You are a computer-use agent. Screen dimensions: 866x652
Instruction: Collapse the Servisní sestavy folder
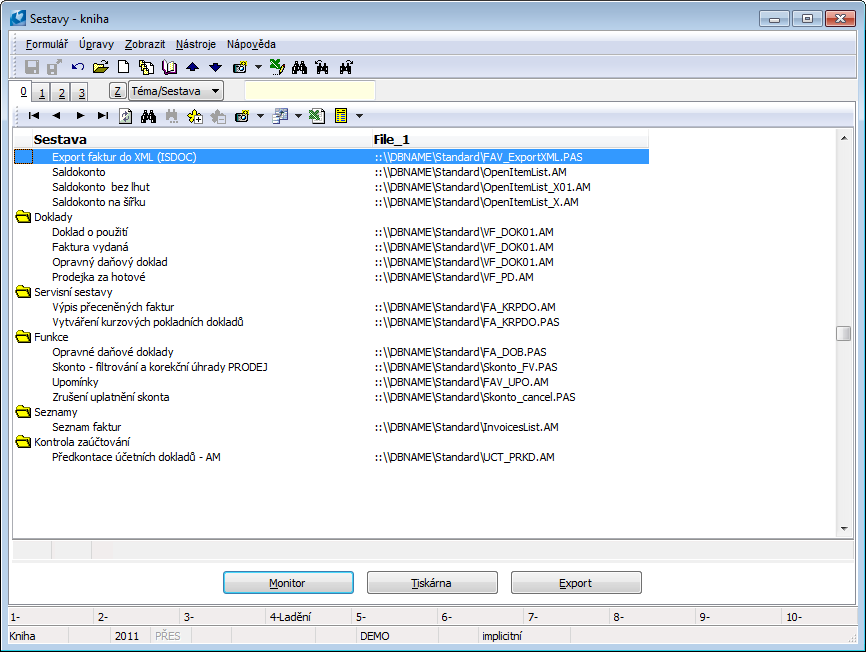click(23, 292)
